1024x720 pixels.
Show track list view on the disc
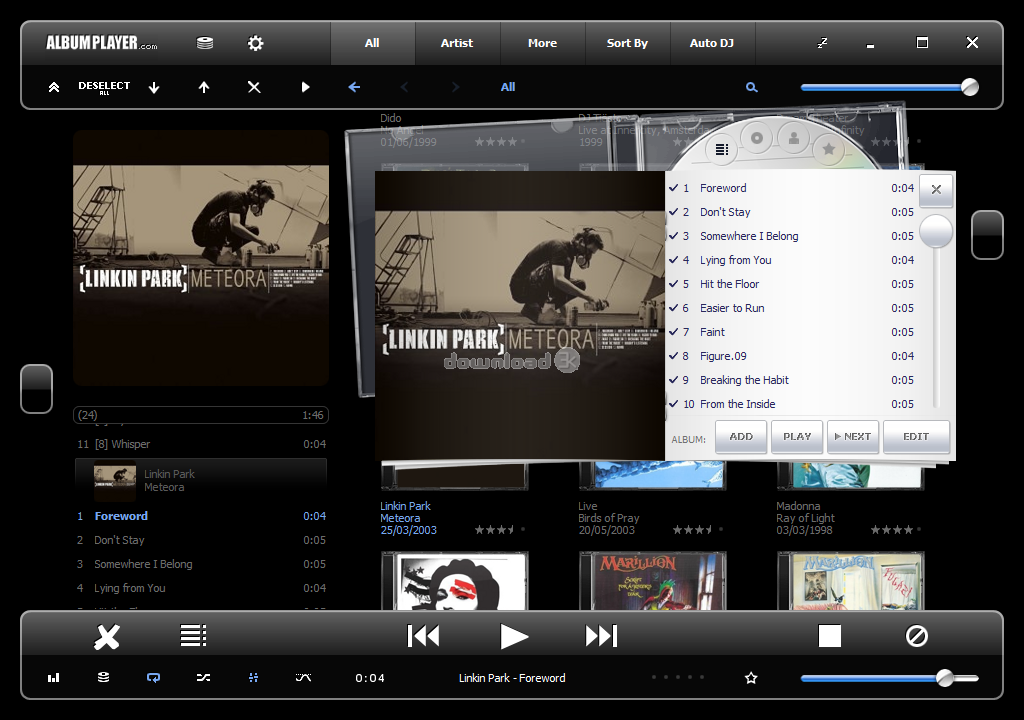[x=722, y=150]
